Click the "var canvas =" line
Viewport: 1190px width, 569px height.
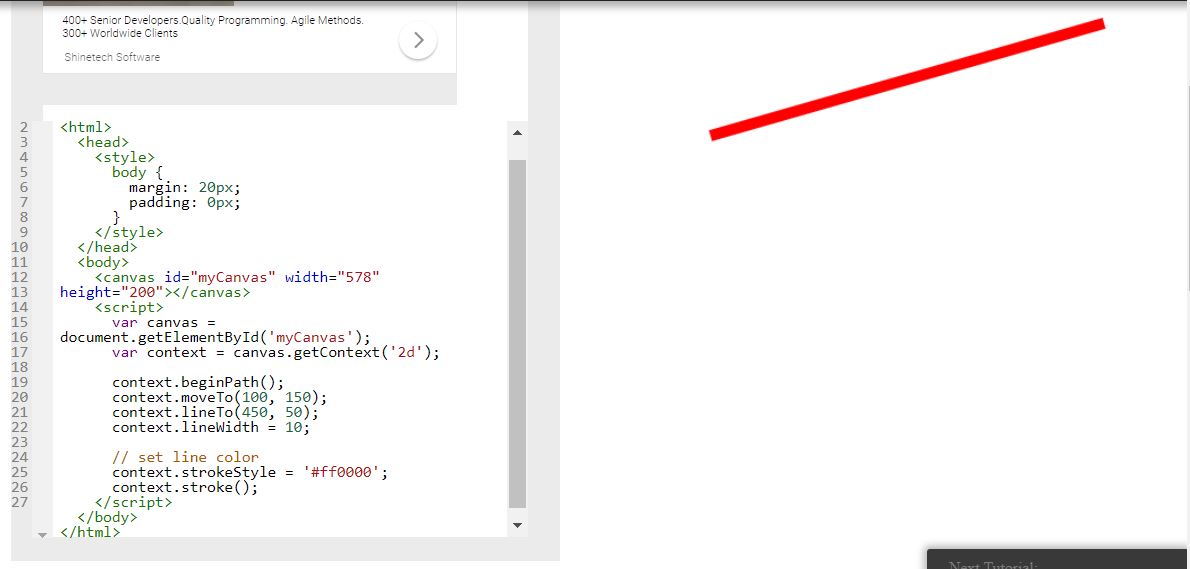click(x=164, y=322)
